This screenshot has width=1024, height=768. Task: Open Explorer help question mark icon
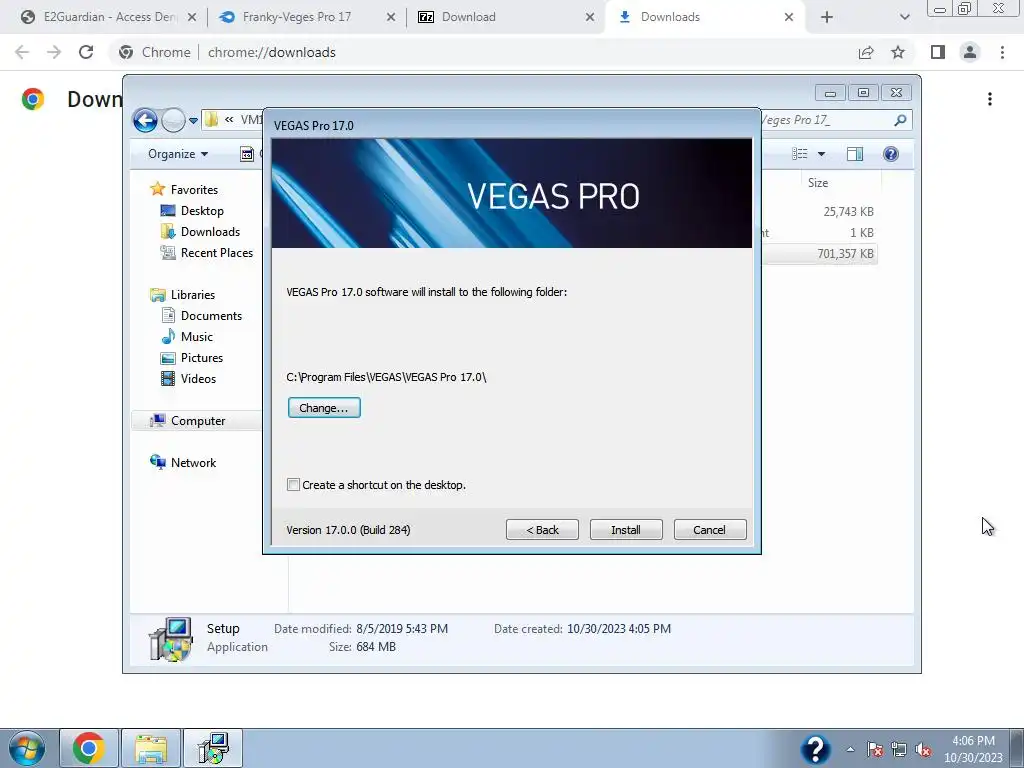[891, 154]
